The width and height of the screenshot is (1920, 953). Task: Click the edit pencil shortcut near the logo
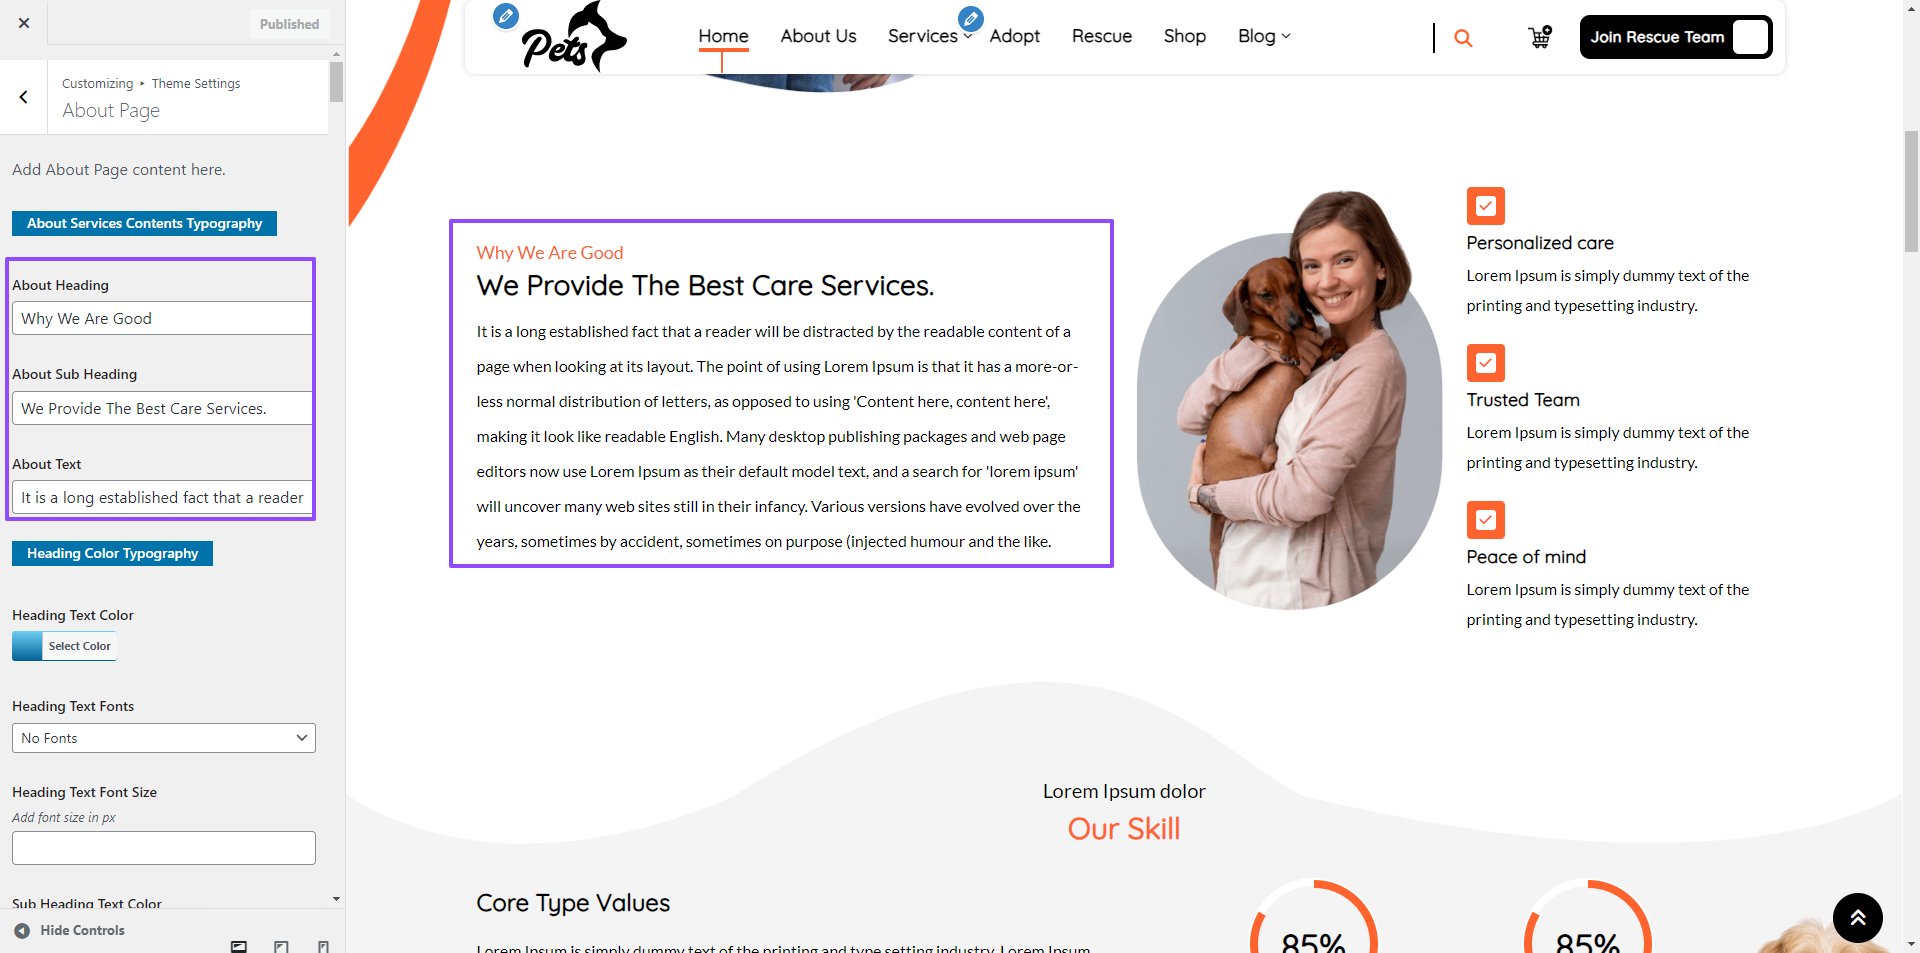click(506, 15)
